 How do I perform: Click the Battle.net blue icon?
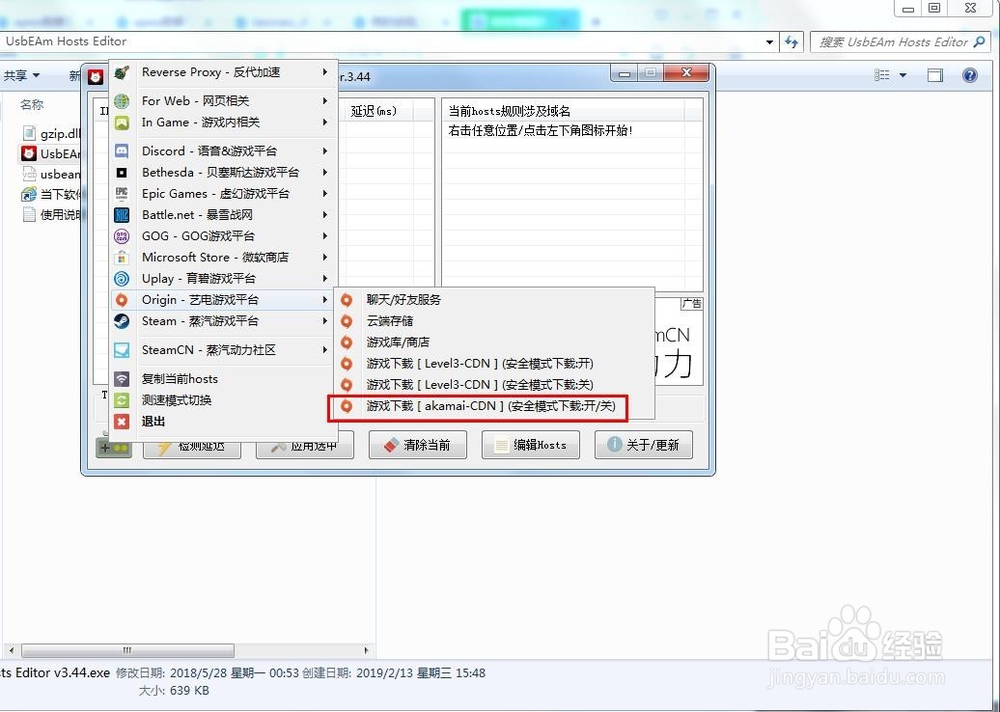[x=121, y=215]
